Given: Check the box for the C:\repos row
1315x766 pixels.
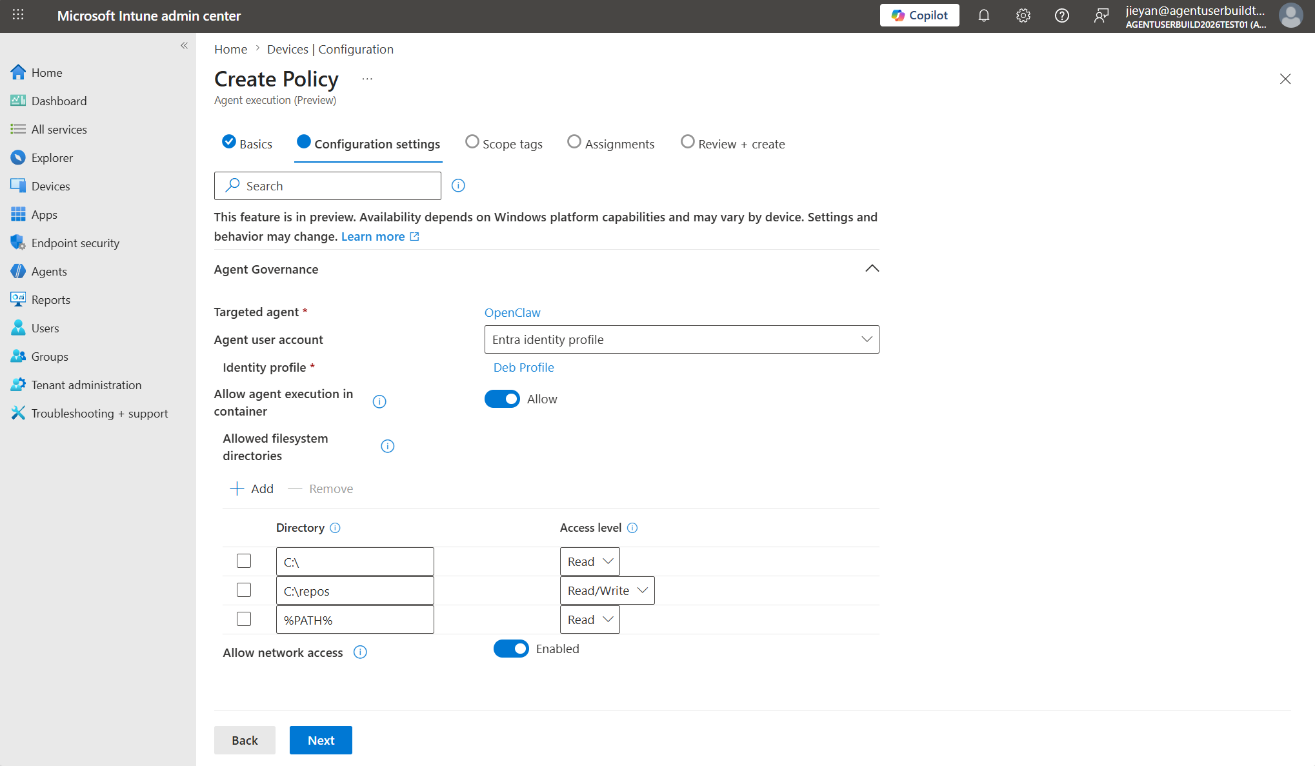Looking at the screenshot, I should point(244,590).
